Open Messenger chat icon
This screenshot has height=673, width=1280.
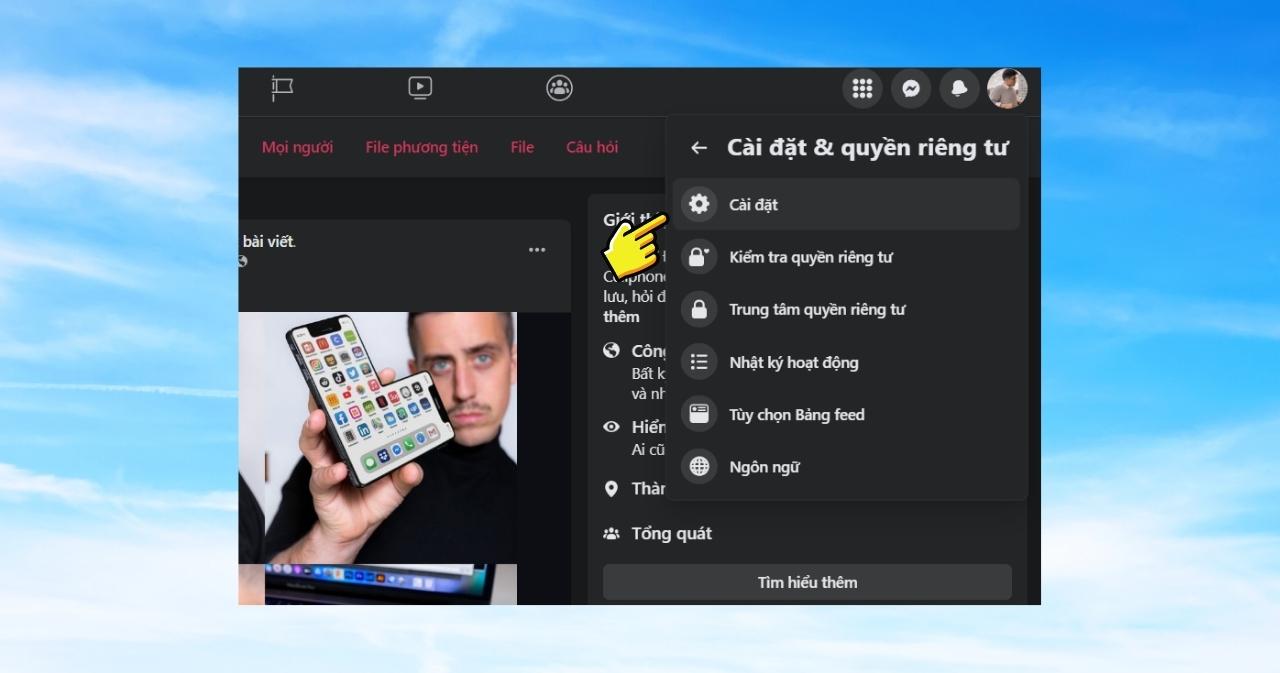point(911,89)
